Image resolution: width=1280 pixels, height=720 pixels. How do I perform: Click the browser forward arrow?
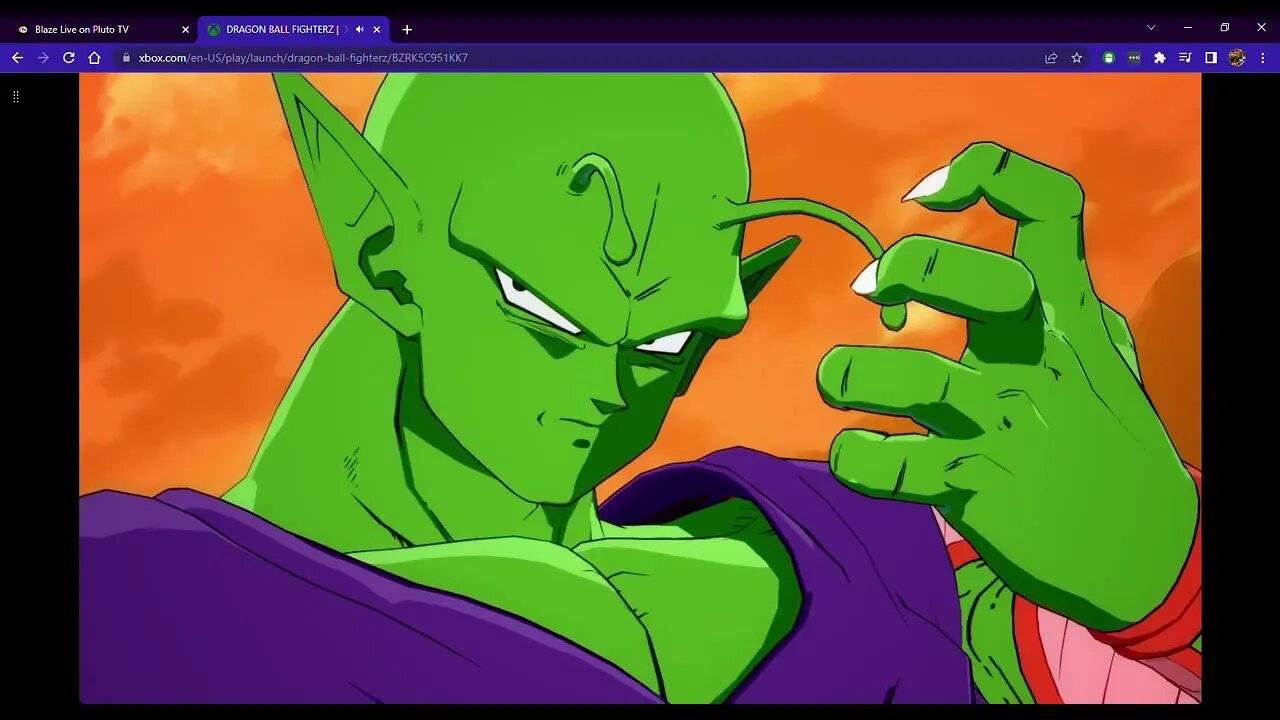tap(43, 58)
